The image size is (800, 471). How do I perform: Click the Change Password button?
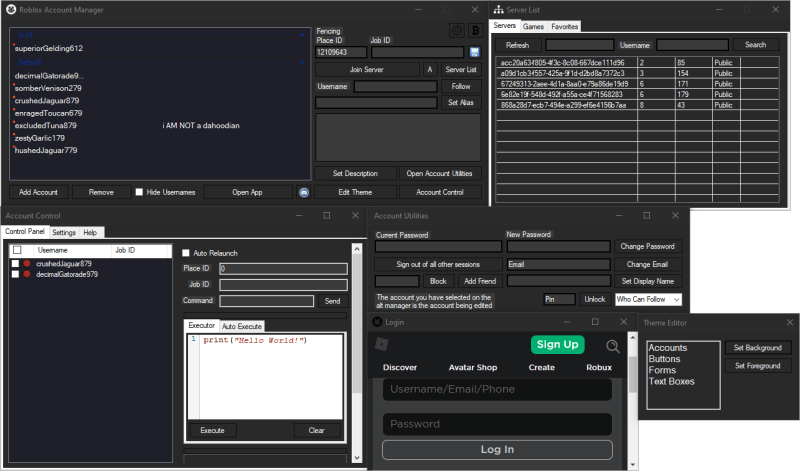647,246
